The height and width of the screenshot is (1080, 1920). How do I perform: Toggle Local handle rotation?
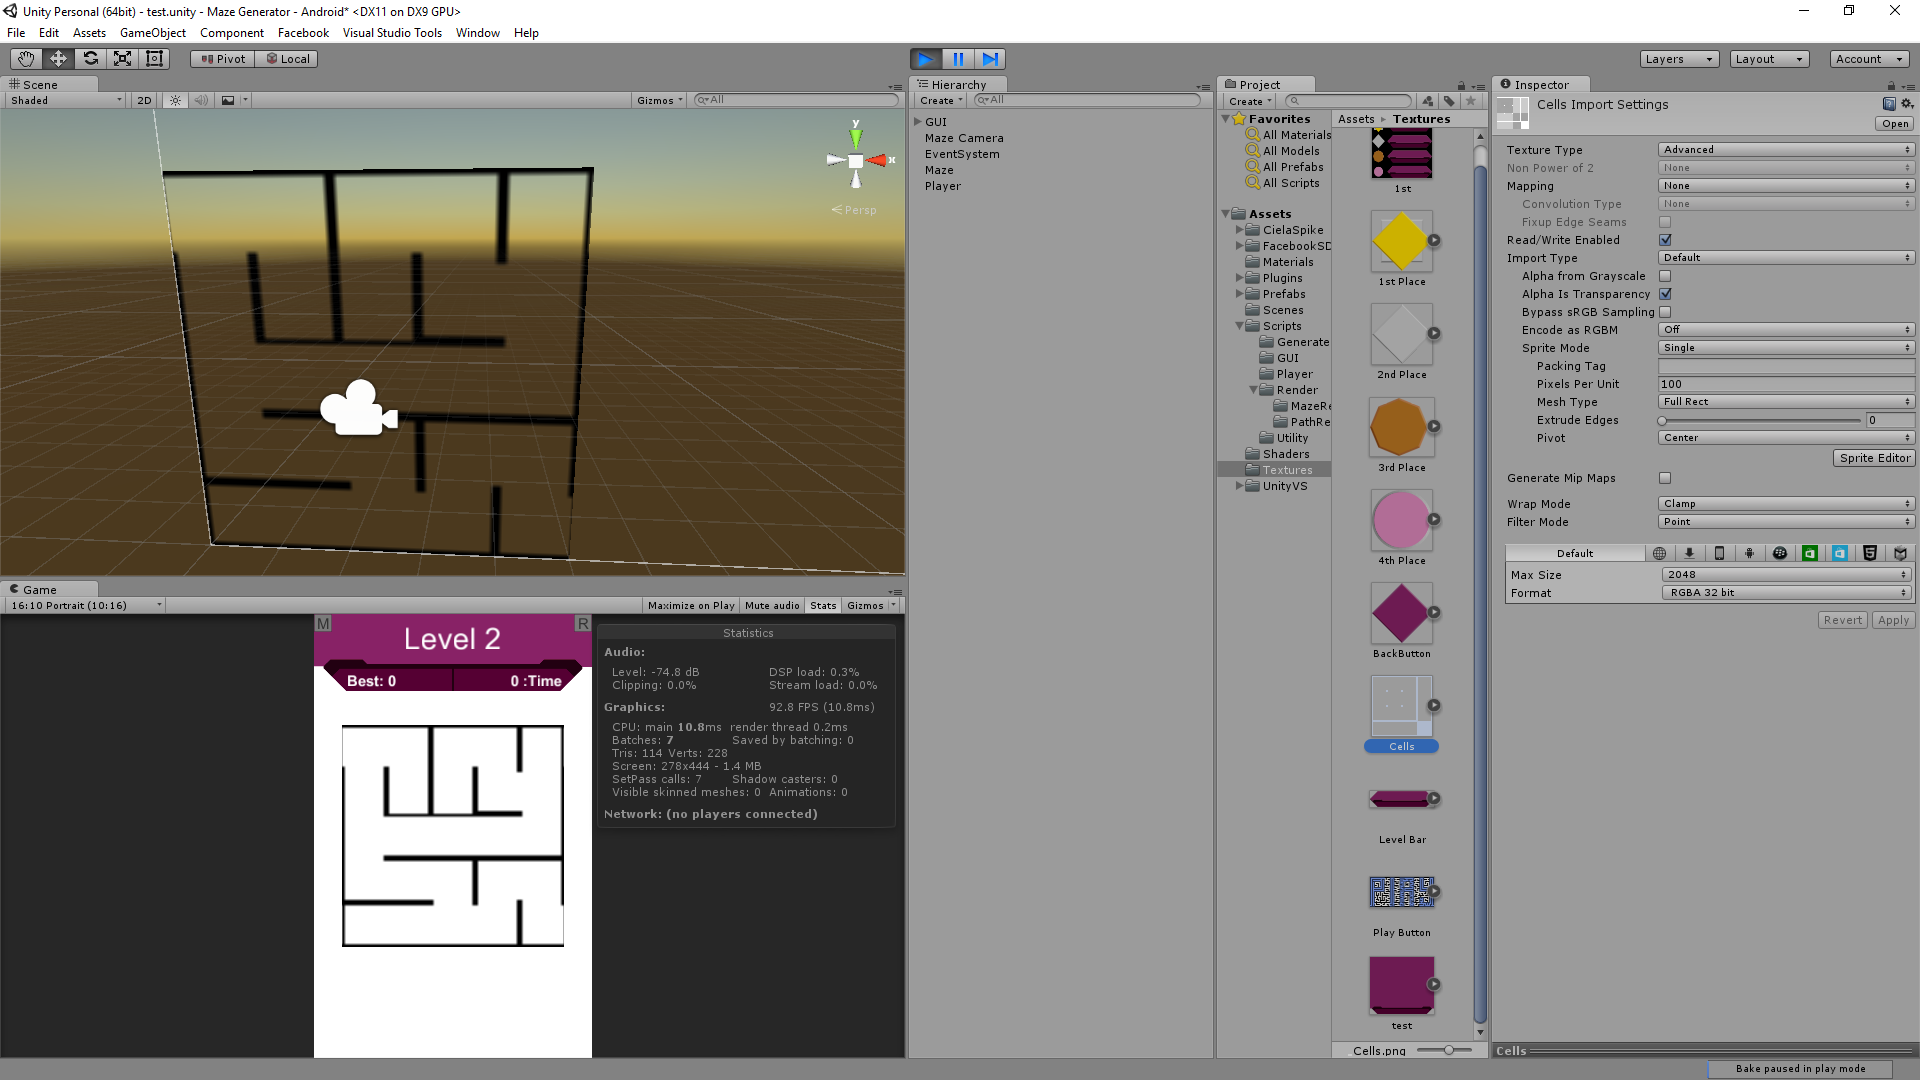pos(287,59)
